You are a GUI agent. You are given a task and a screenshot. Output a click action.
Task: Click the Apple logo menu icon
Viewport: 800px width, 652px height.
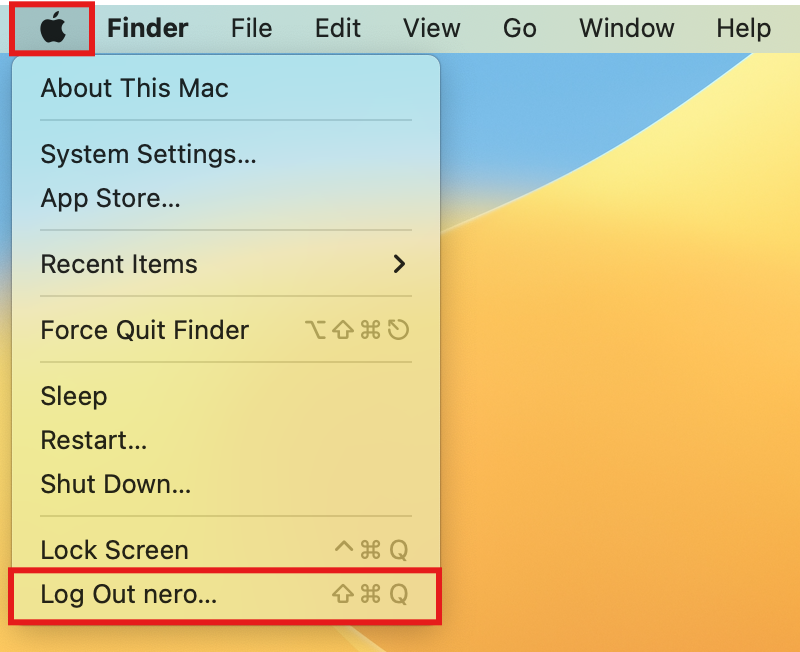53,28
